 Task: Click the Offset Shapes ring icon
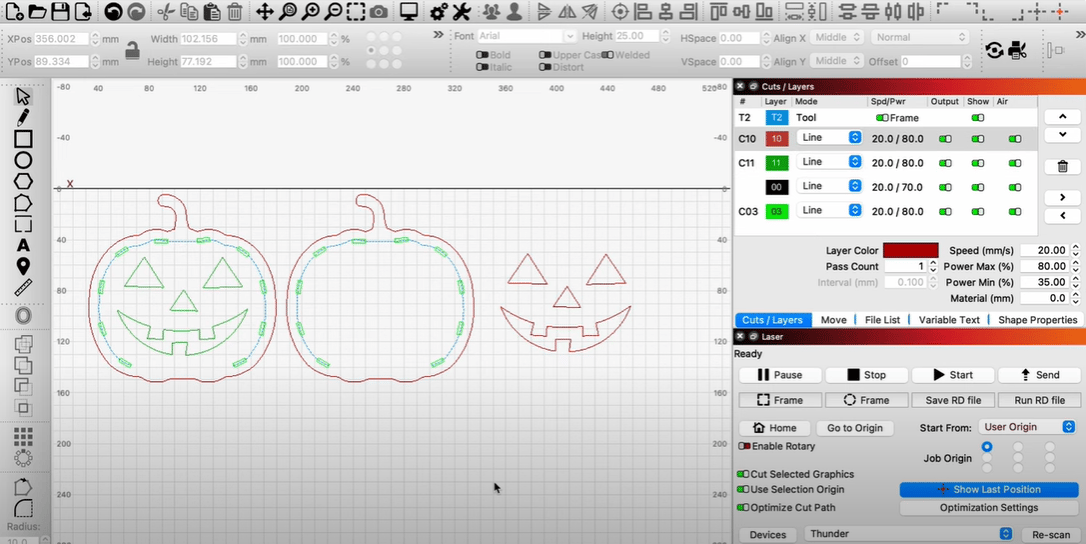(x=23, y=316)
